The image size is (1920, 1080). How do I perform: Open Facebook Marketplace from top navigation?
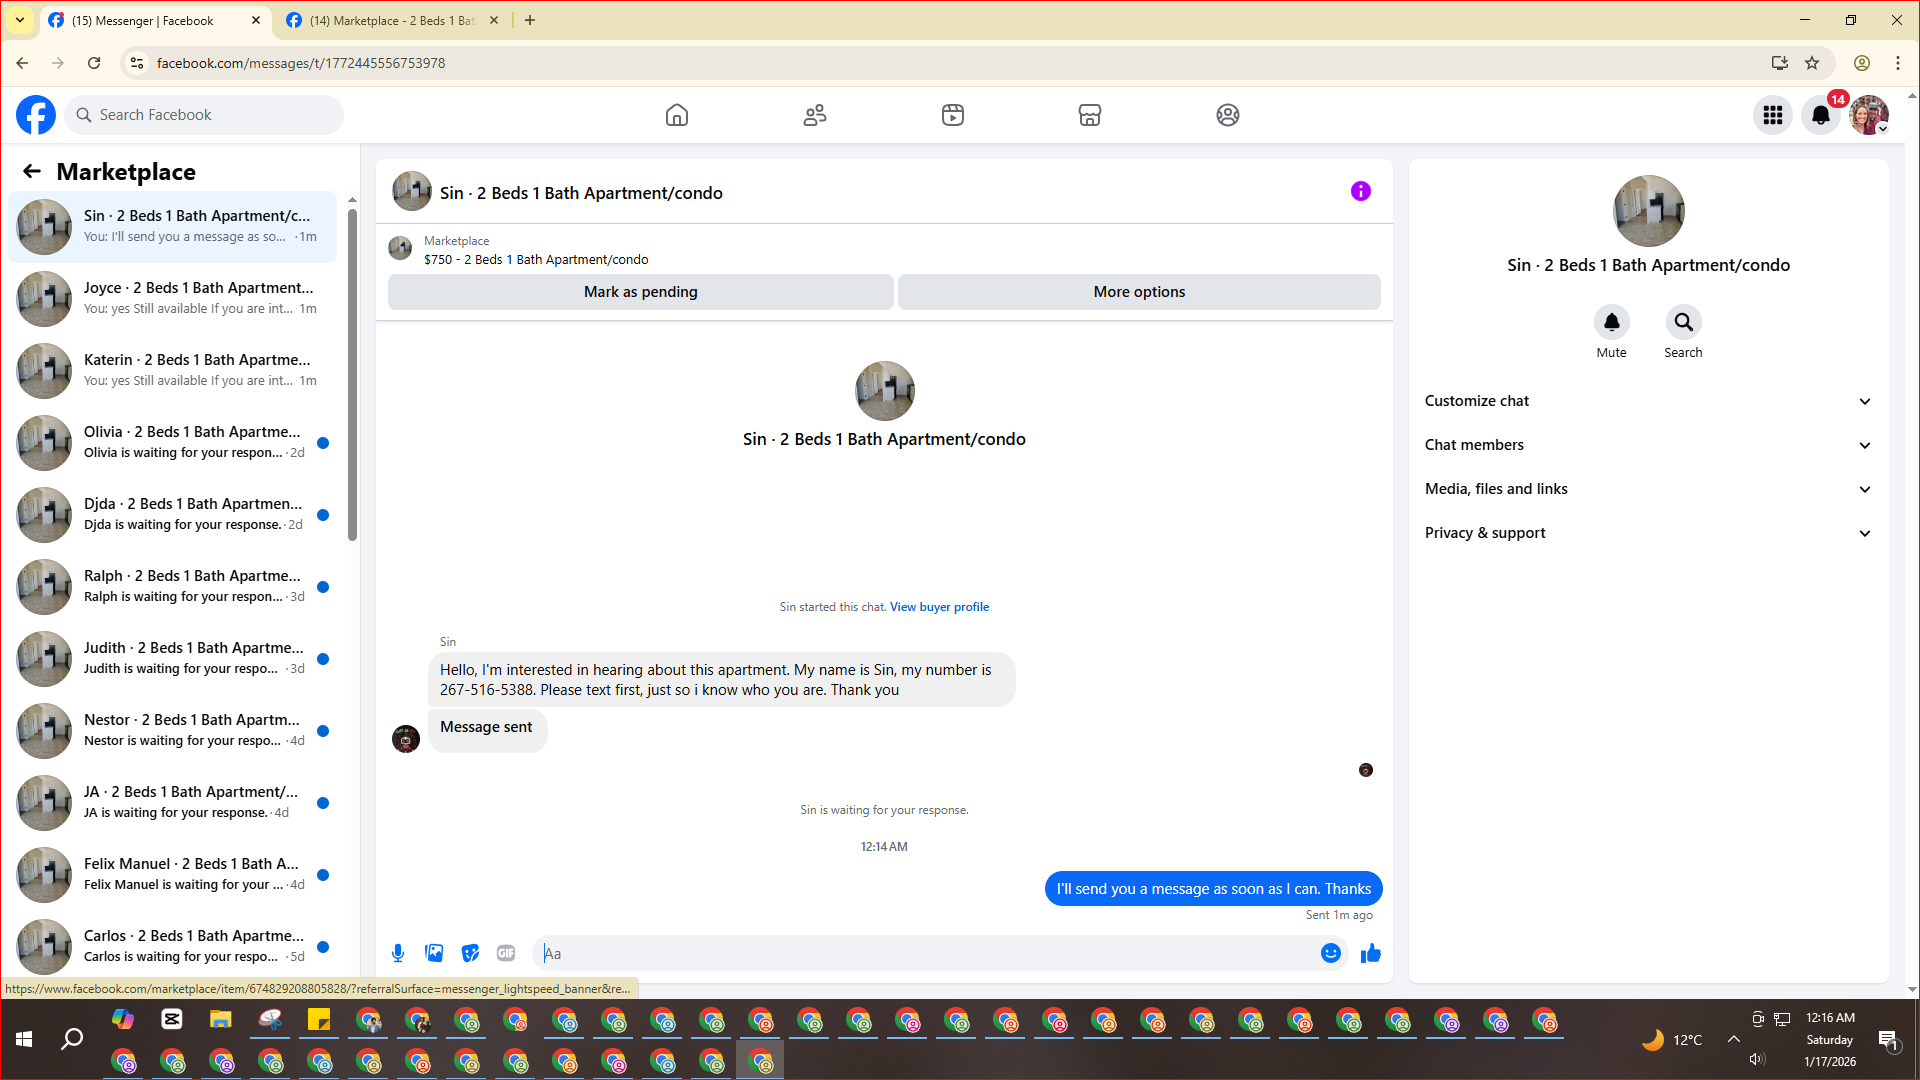1090,115
